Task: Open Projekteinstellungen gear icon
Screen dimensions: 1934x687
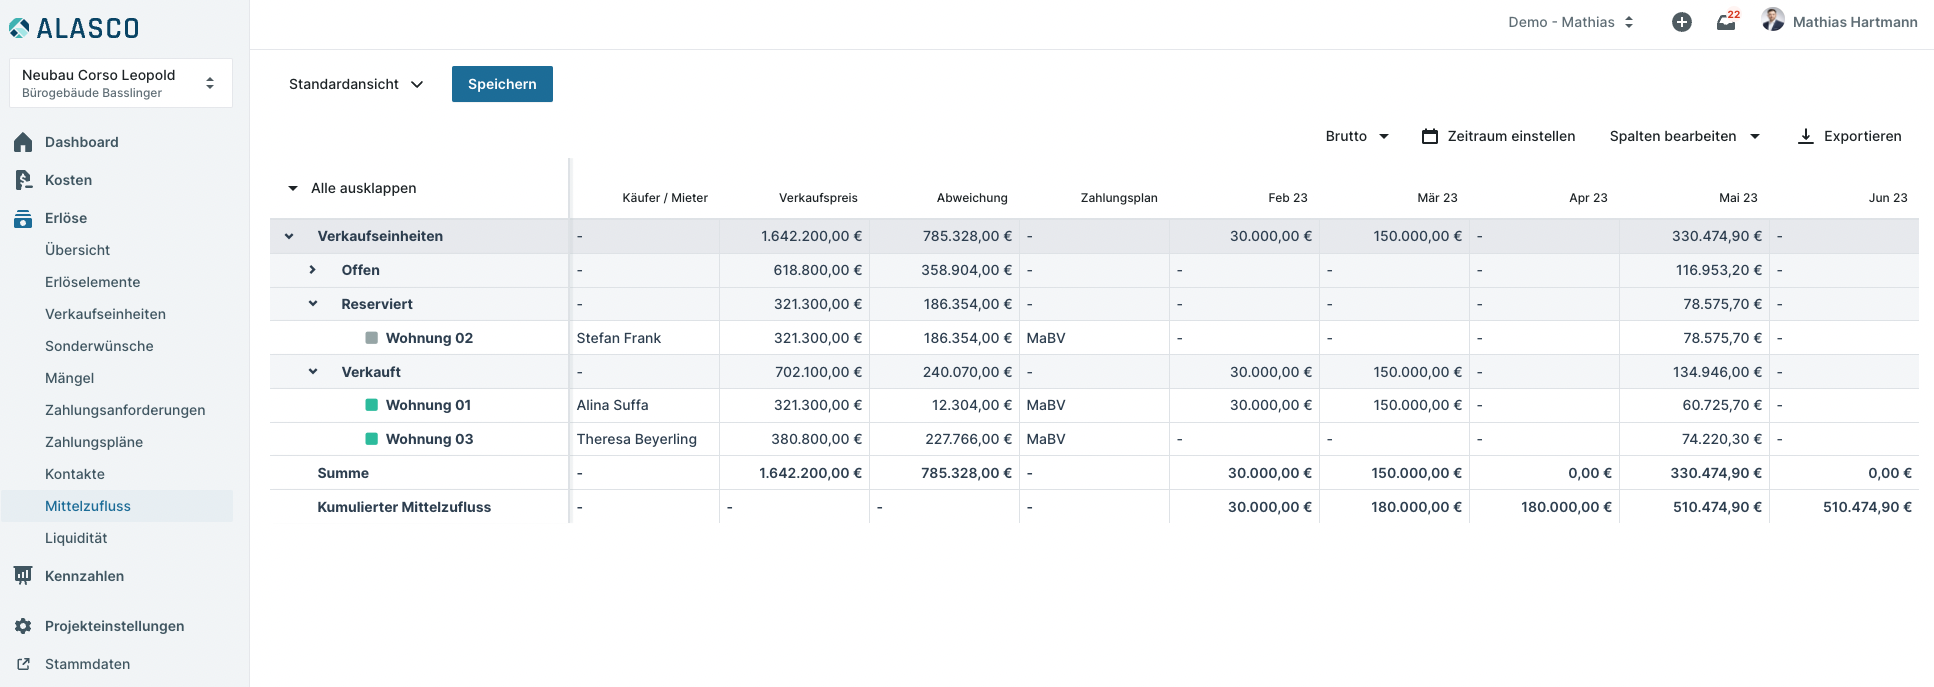Action: click(23, 626)
